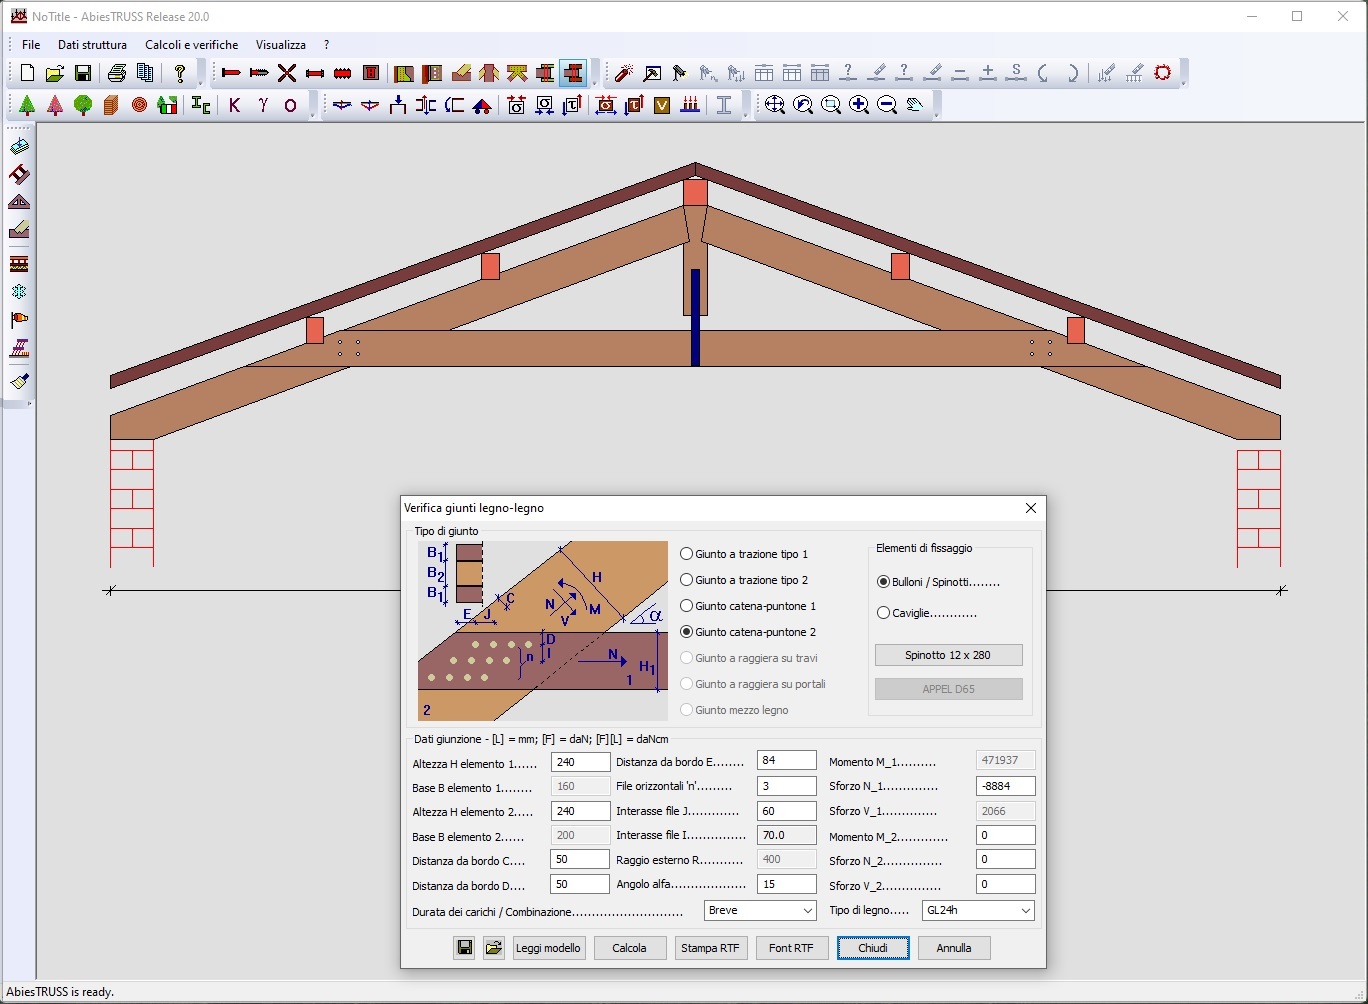Click the 'Sforzo N_1' input field

(x=1005, y=786)
